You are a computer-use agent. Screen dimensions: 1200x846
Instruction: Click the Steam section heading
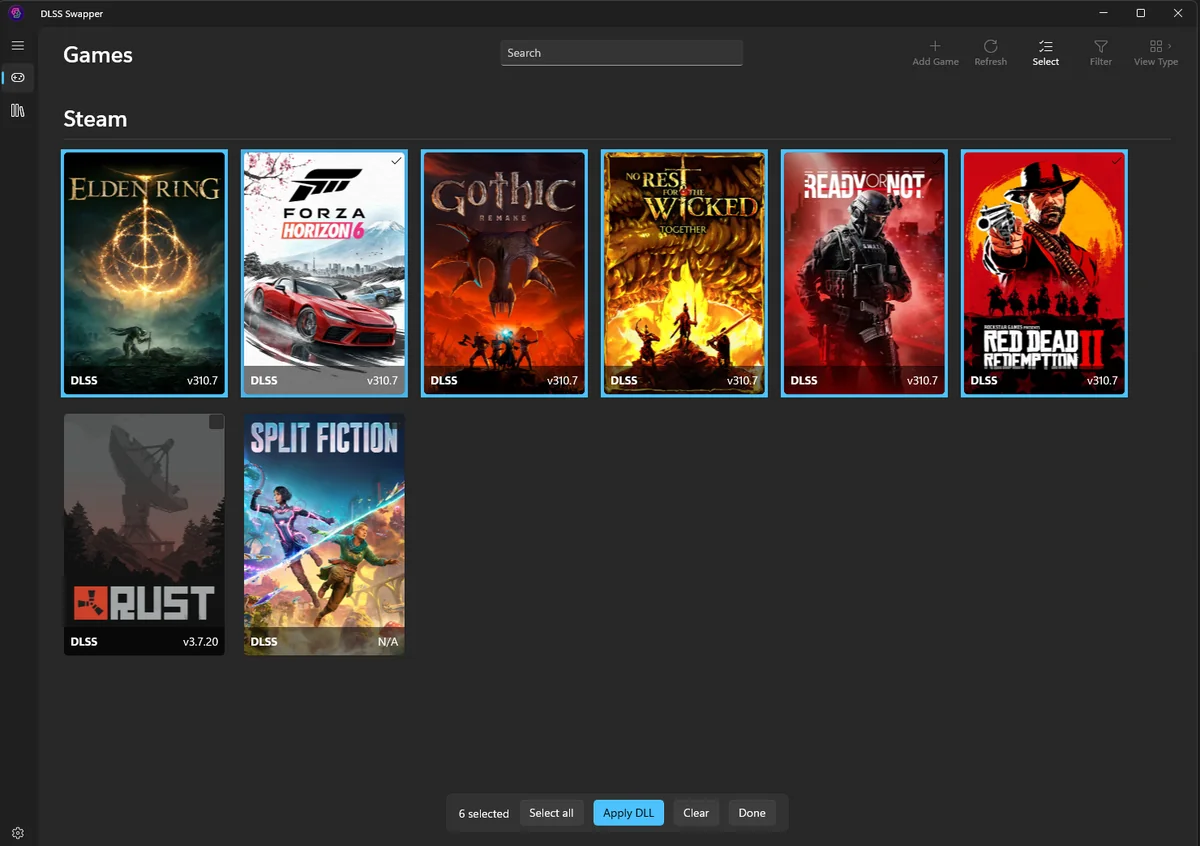[x=95, y=118]
